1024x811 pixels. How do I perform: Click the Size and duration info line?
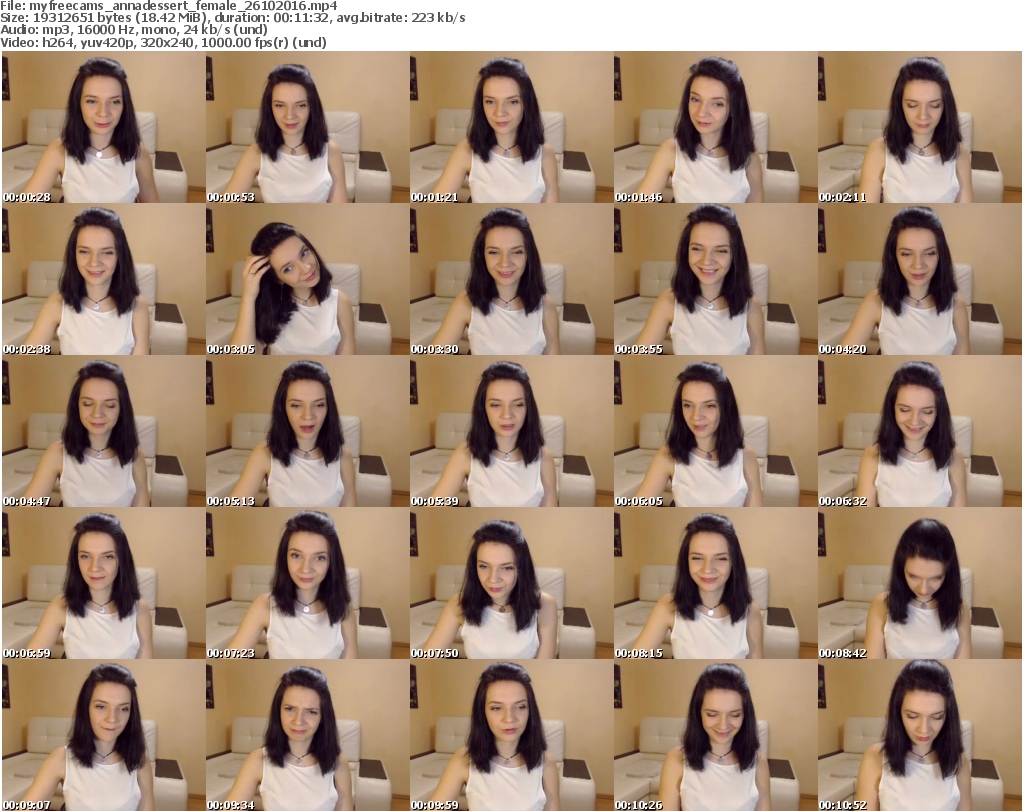pos(233,18)
